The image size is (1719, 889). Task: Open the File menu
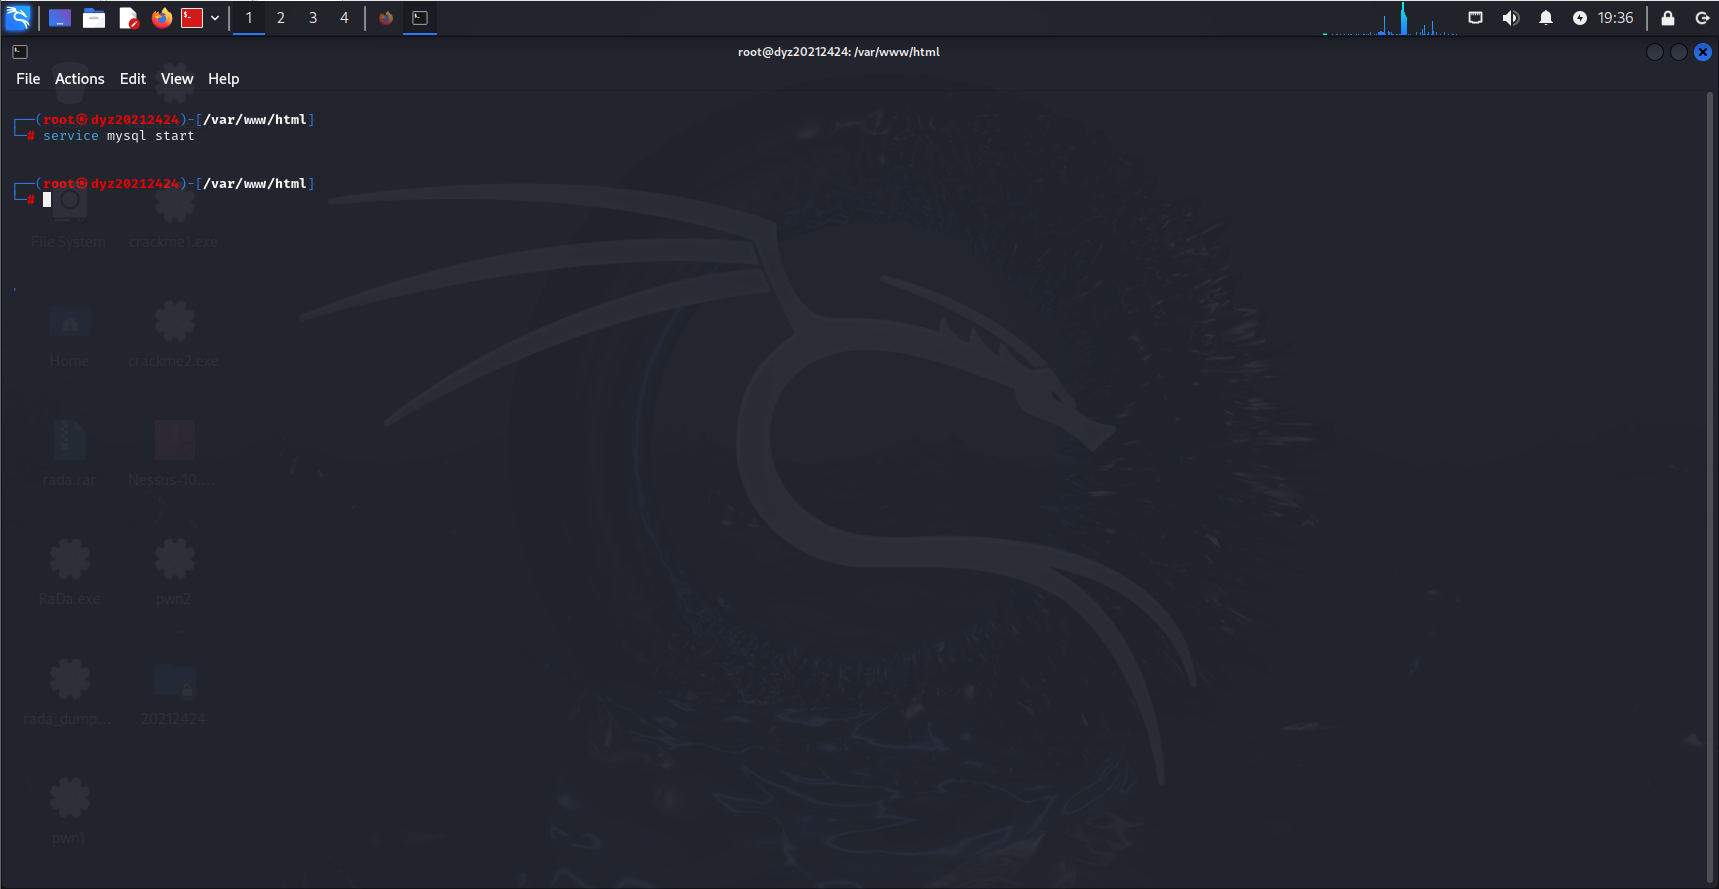28,79
